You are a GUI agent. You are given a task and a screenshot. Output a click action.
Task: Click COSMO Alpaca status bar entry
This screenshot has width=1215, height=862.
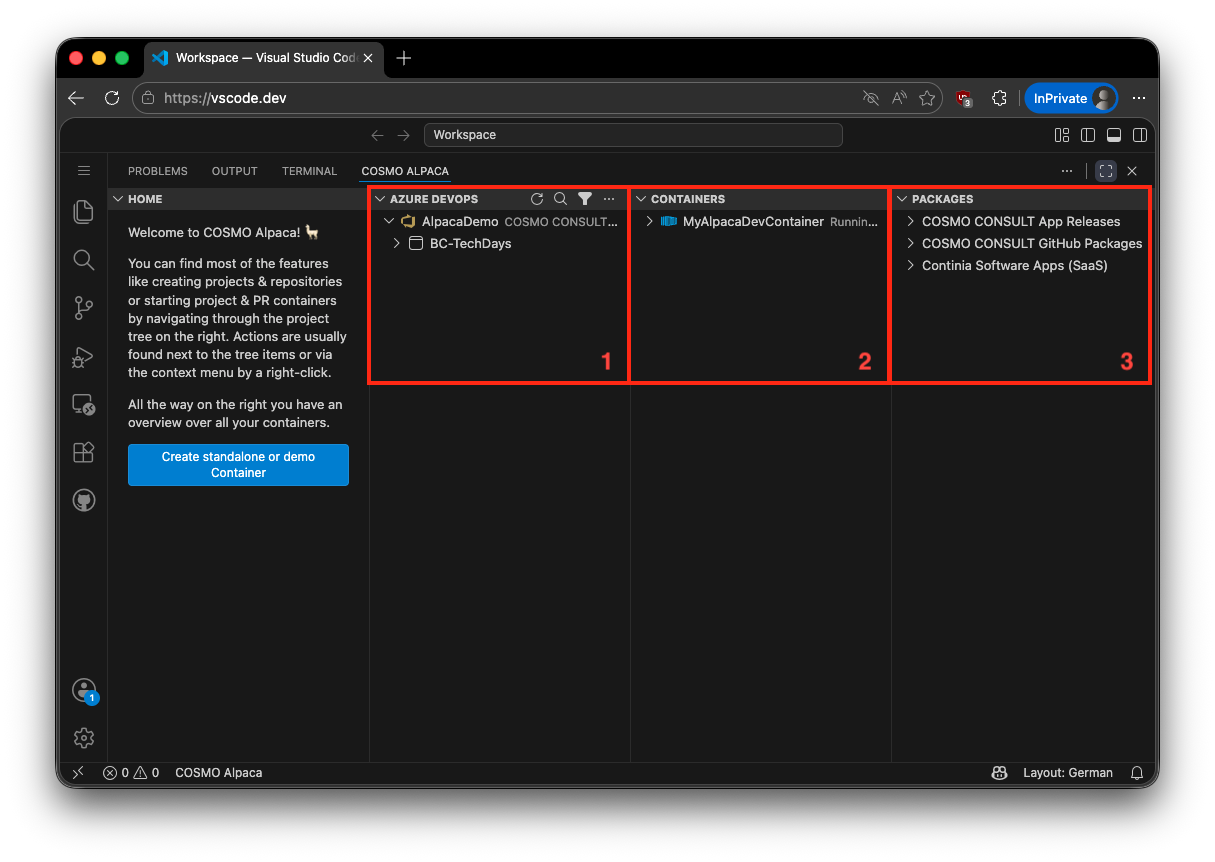coord(219,773)
